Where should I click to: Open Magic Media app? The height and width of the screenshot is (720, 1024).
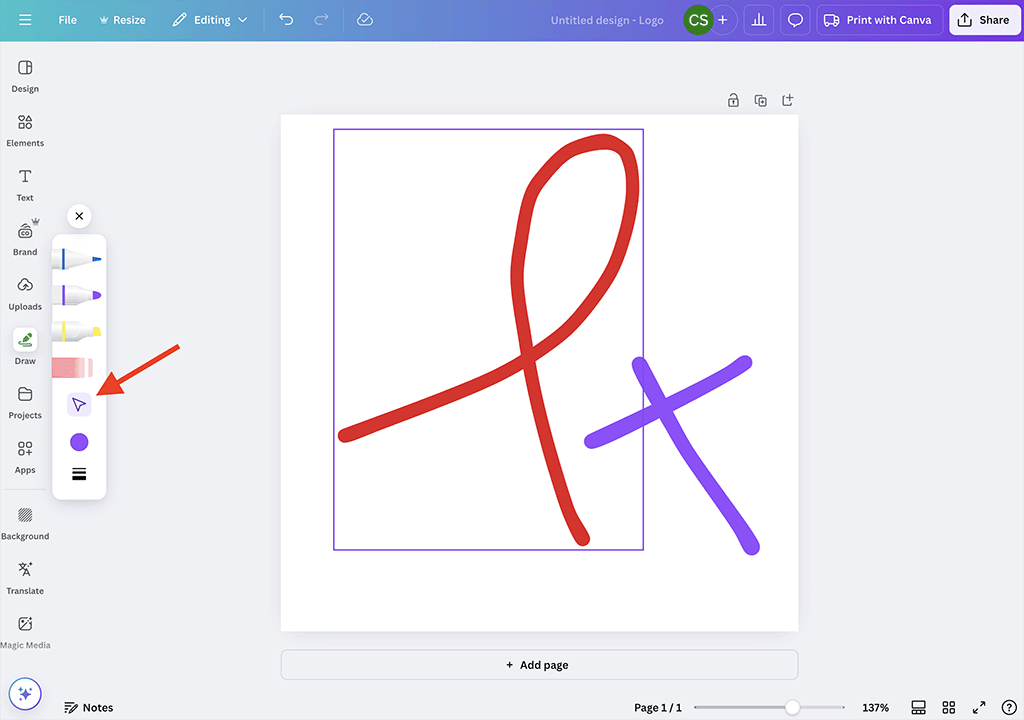click(25, 632)
